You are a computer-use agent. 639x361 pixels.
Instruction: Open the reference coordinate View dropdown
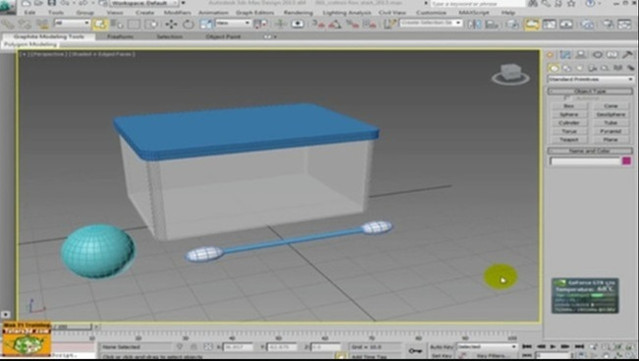pyautogui.click(x=233, y=23)
